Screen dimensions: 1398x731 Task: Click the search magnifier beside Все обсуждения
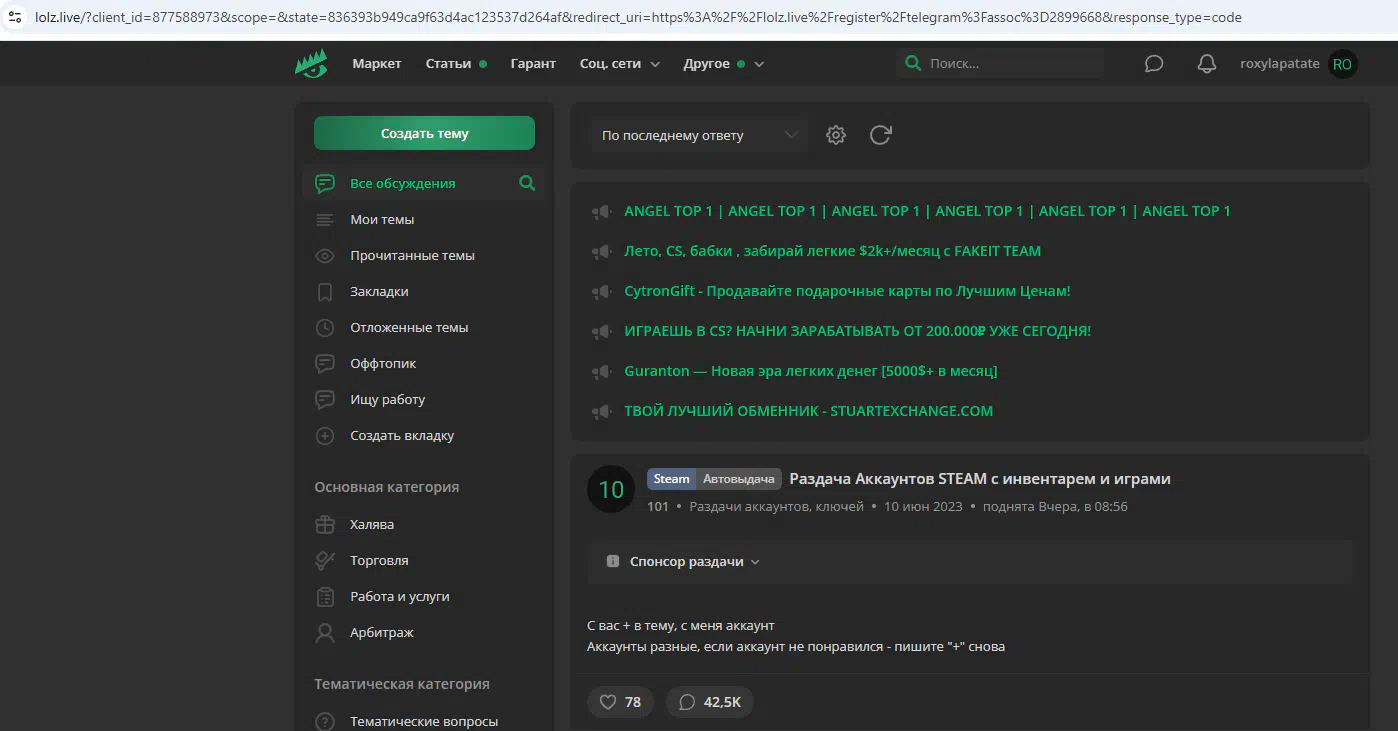pyautogui.click(x=527, y=183)
